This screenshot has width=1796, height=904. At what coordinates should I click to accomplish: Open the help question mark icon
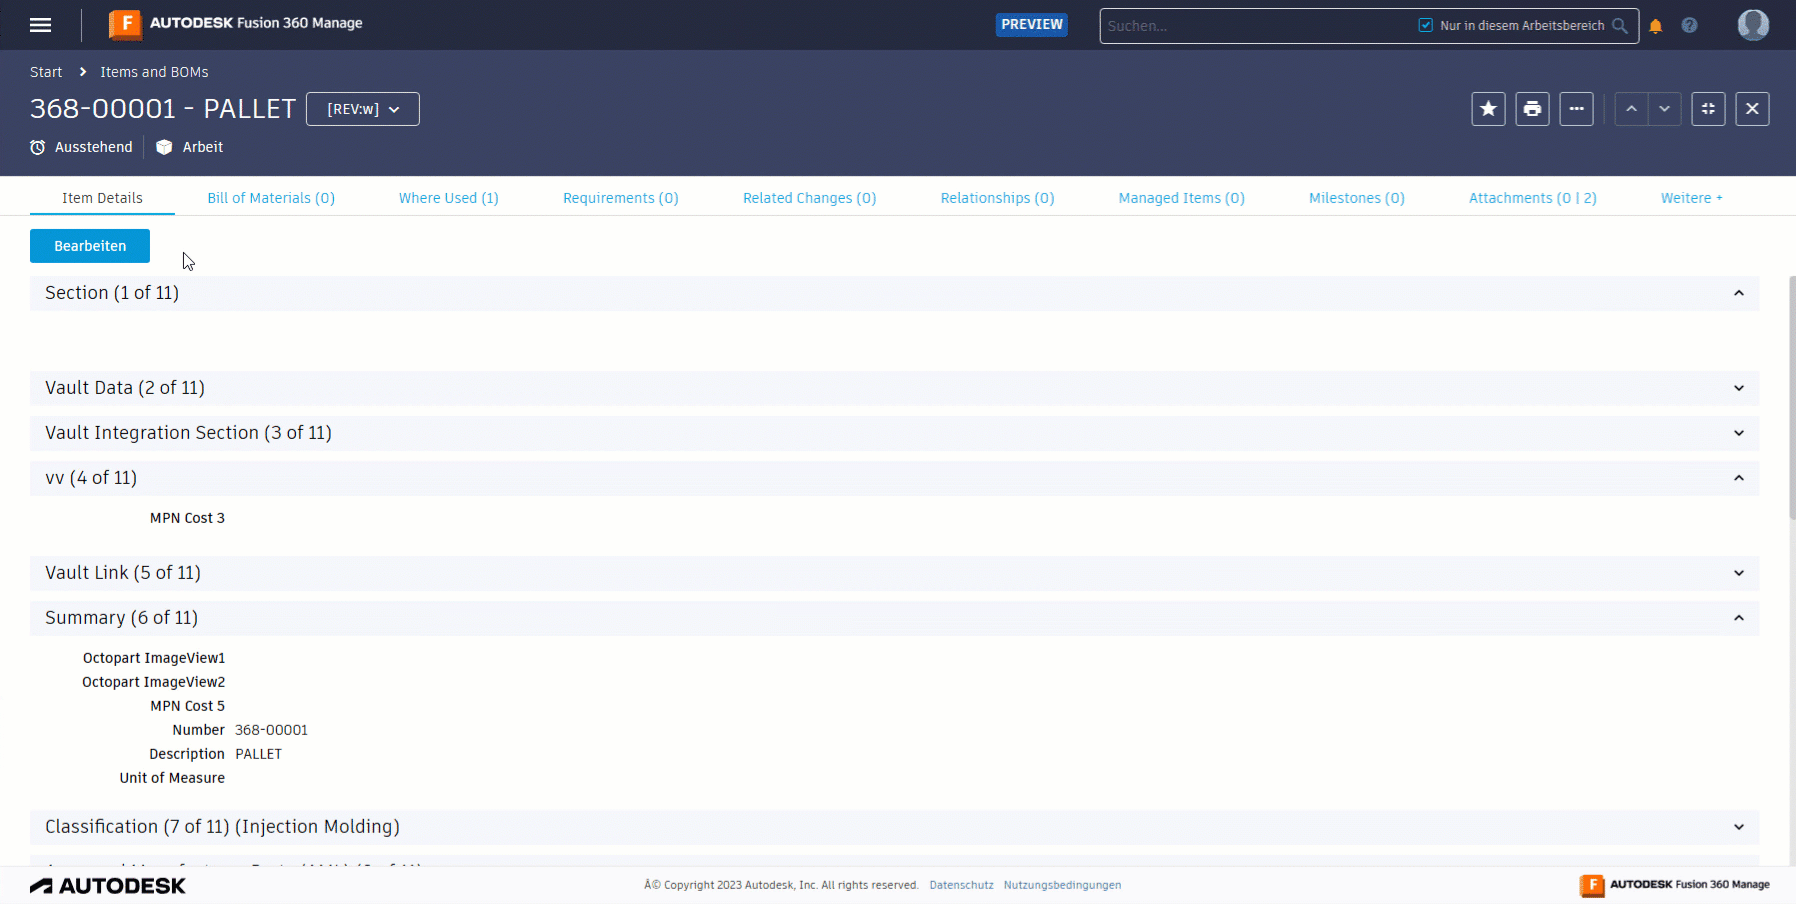pos(1689,26)
